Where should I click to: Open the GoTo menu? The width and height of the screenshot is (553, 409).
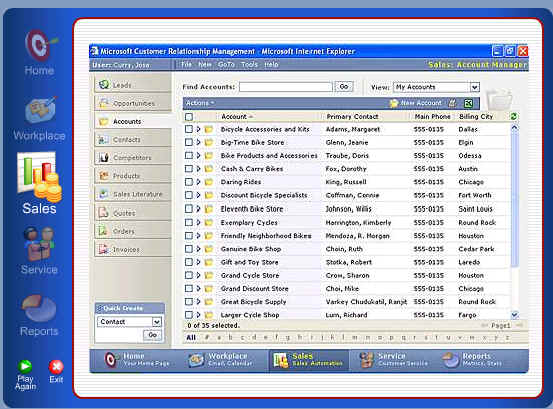(x=226, y=65)
